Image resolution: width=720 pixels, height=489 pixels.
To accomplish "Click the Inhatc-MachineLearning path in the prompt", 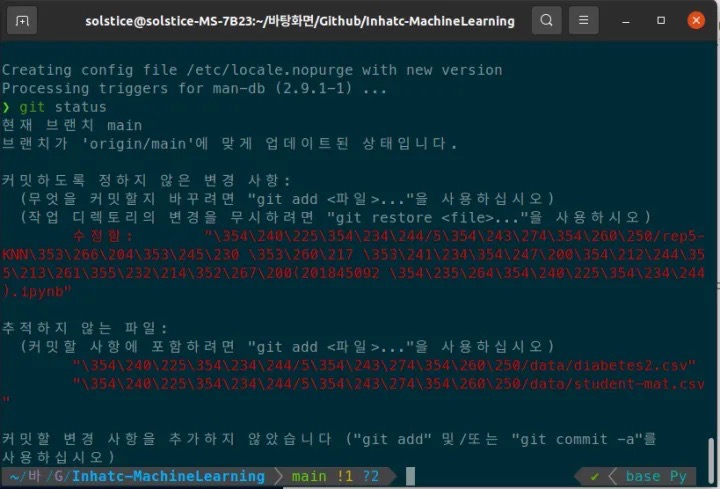I will pyautogui.click(x=168, y=476).
